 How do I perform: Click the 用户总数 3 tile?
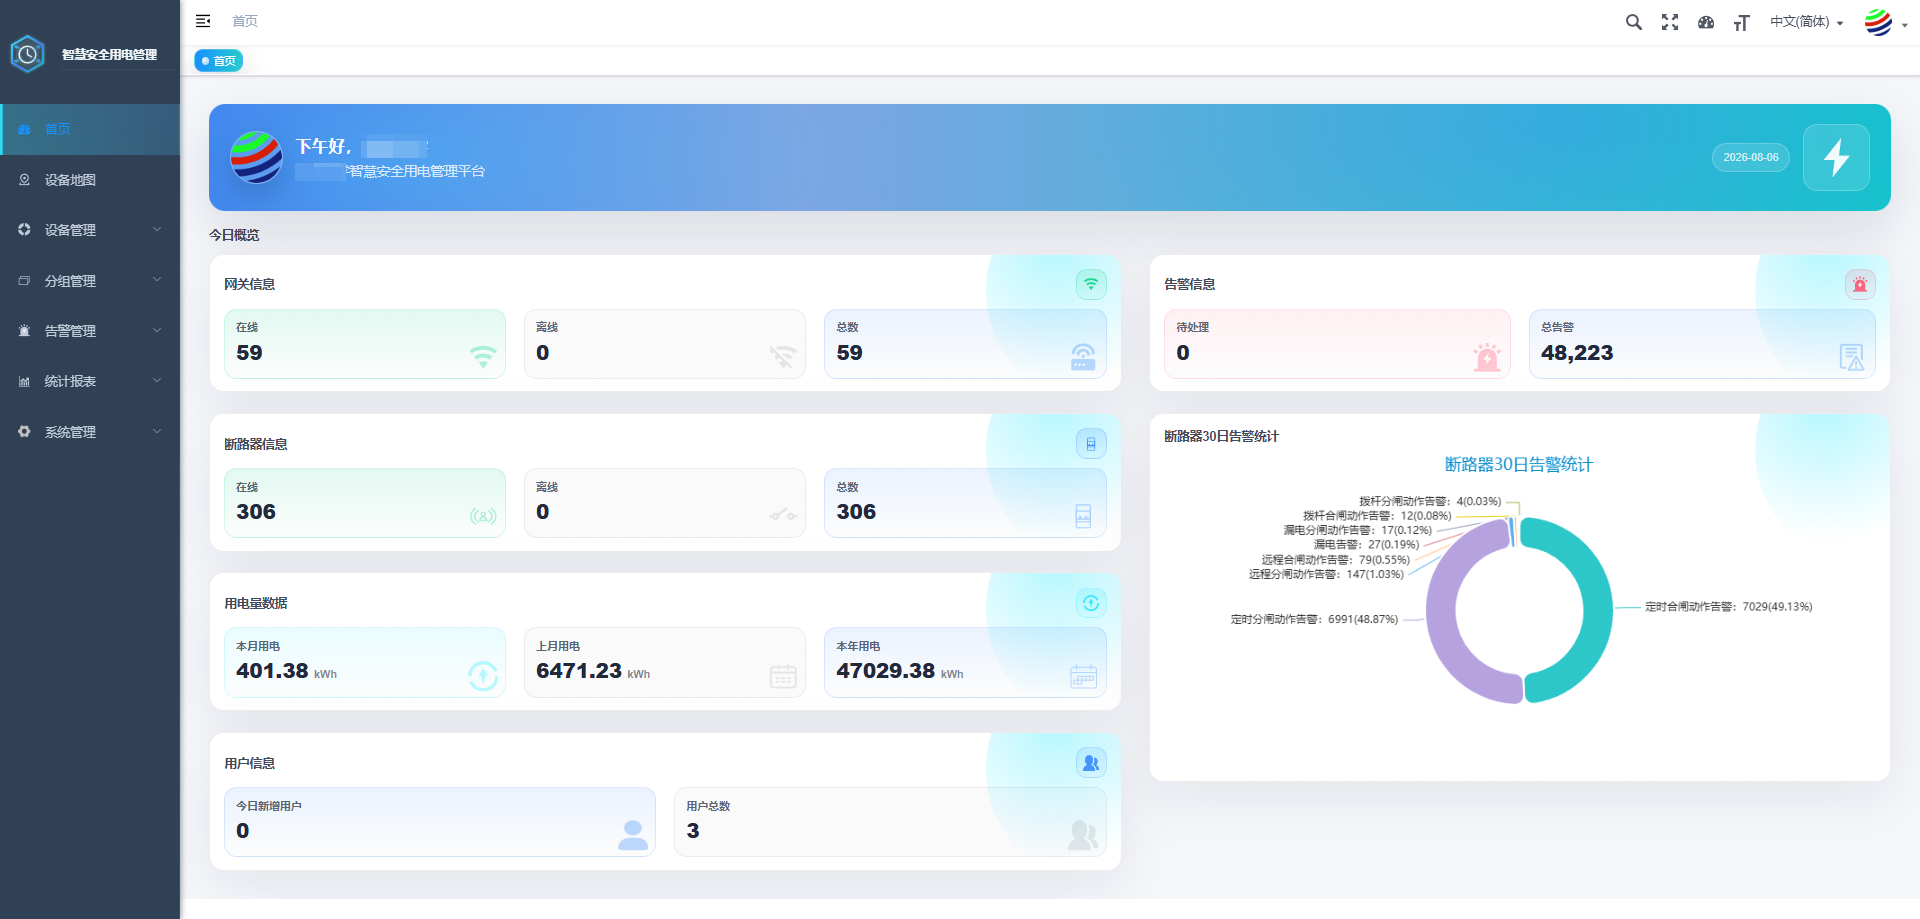890,822
